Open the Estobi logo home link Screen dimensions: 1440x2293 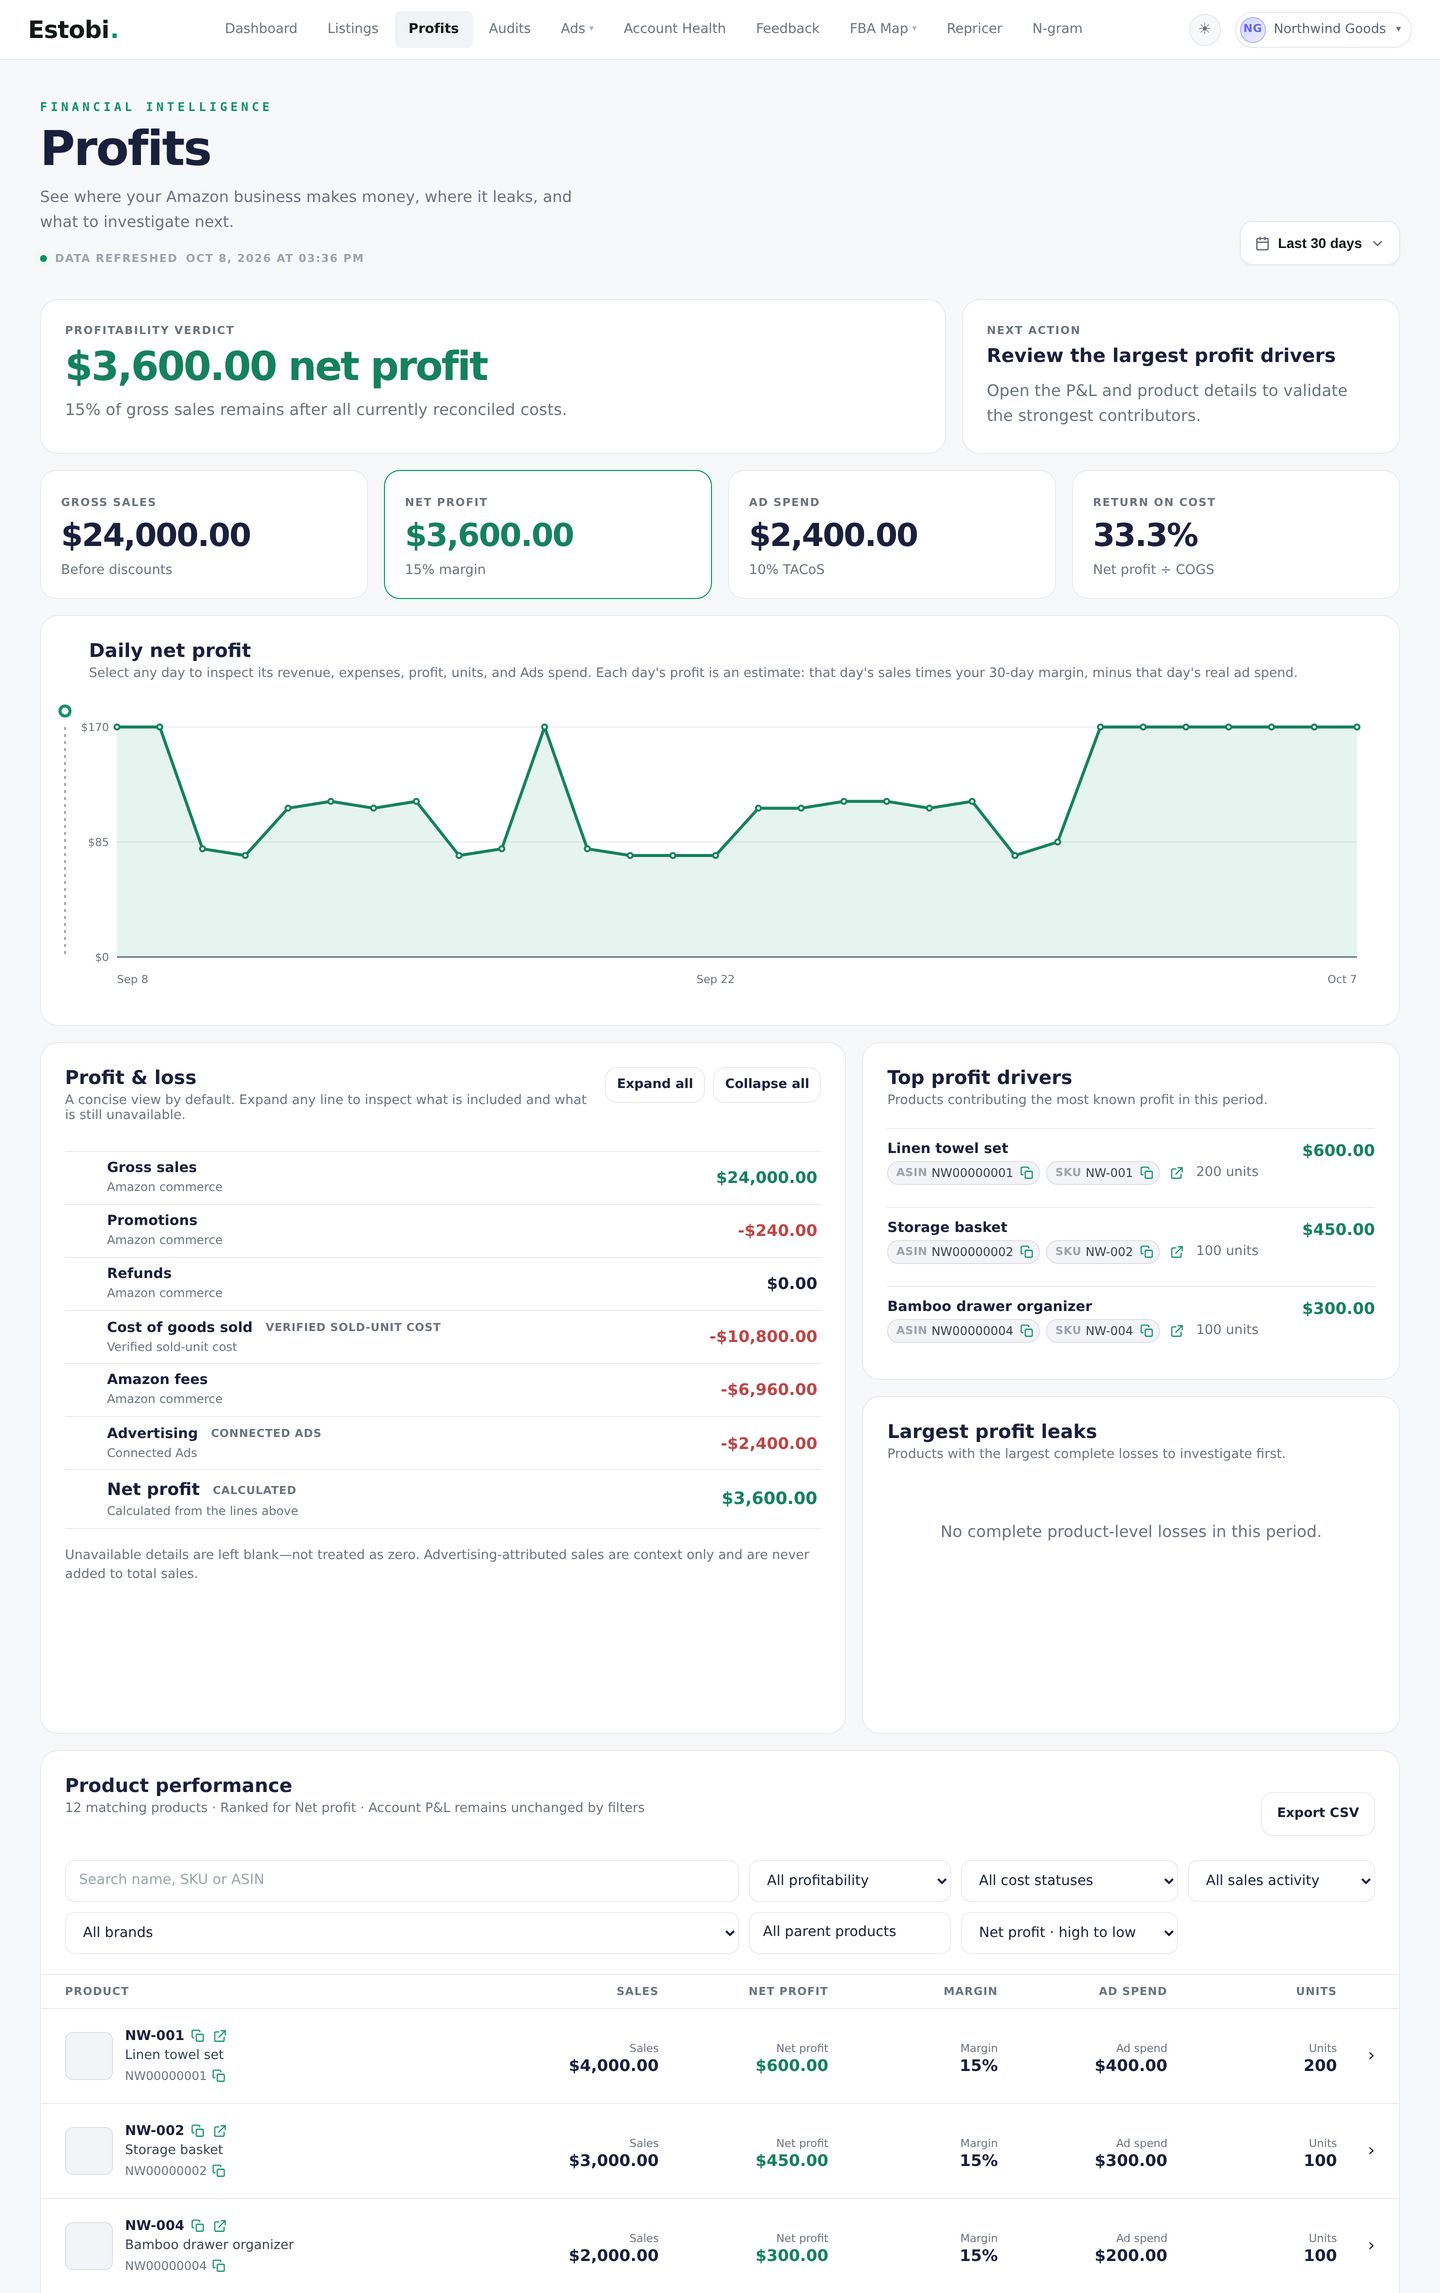[x=73, y=30]
